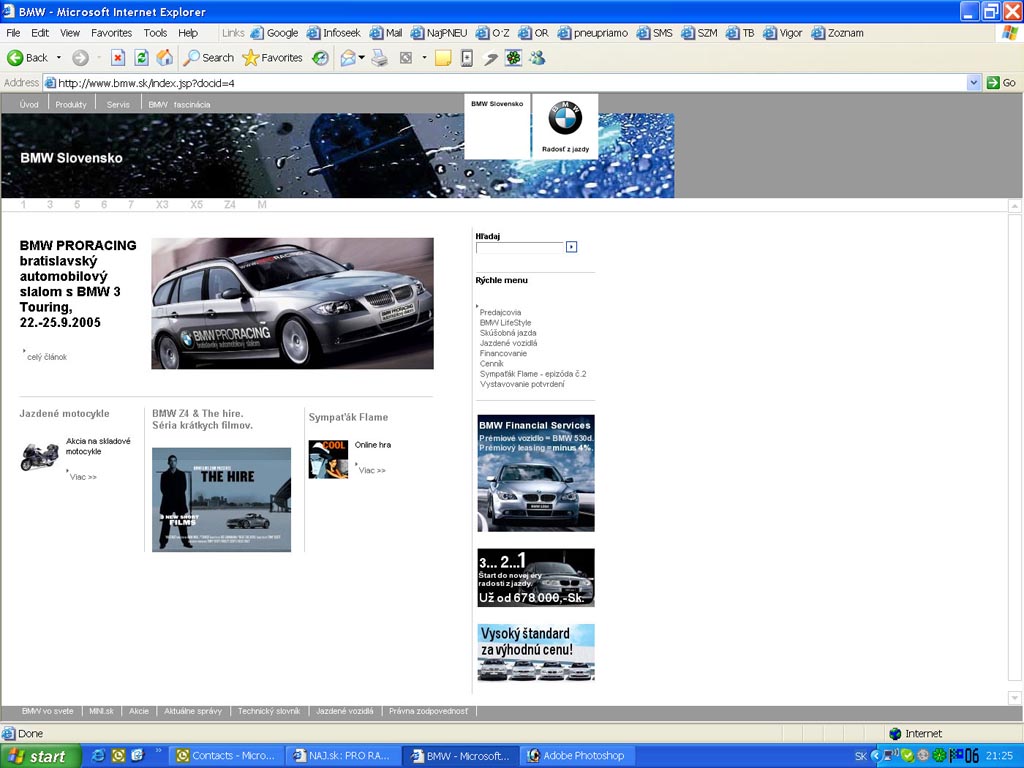Expand the address bar history dropdown
This screenshot has width=1024, height=768.
click(974, 83)
